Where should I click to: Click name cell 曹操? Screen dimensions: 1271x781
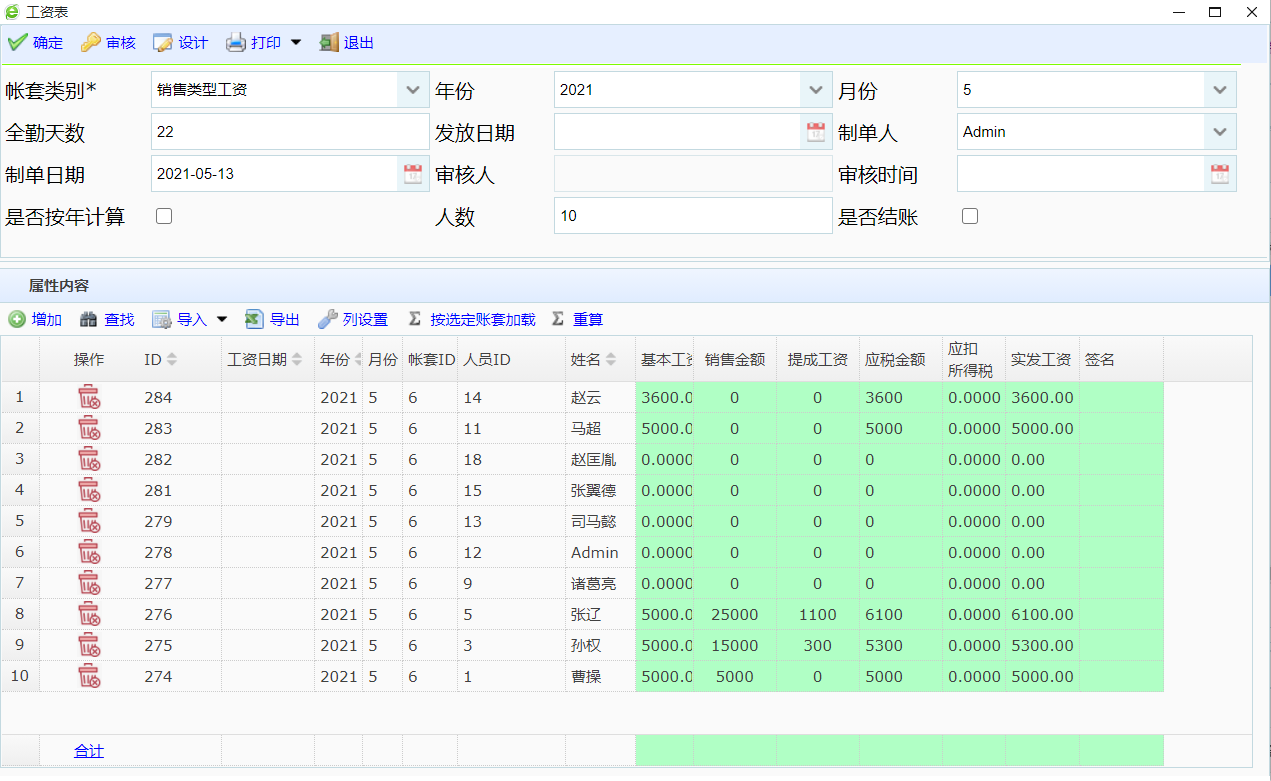600,676
